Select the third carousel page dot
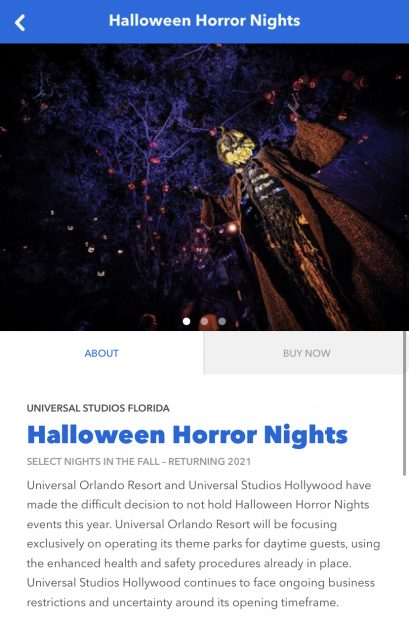 click(x=222, y=321)
